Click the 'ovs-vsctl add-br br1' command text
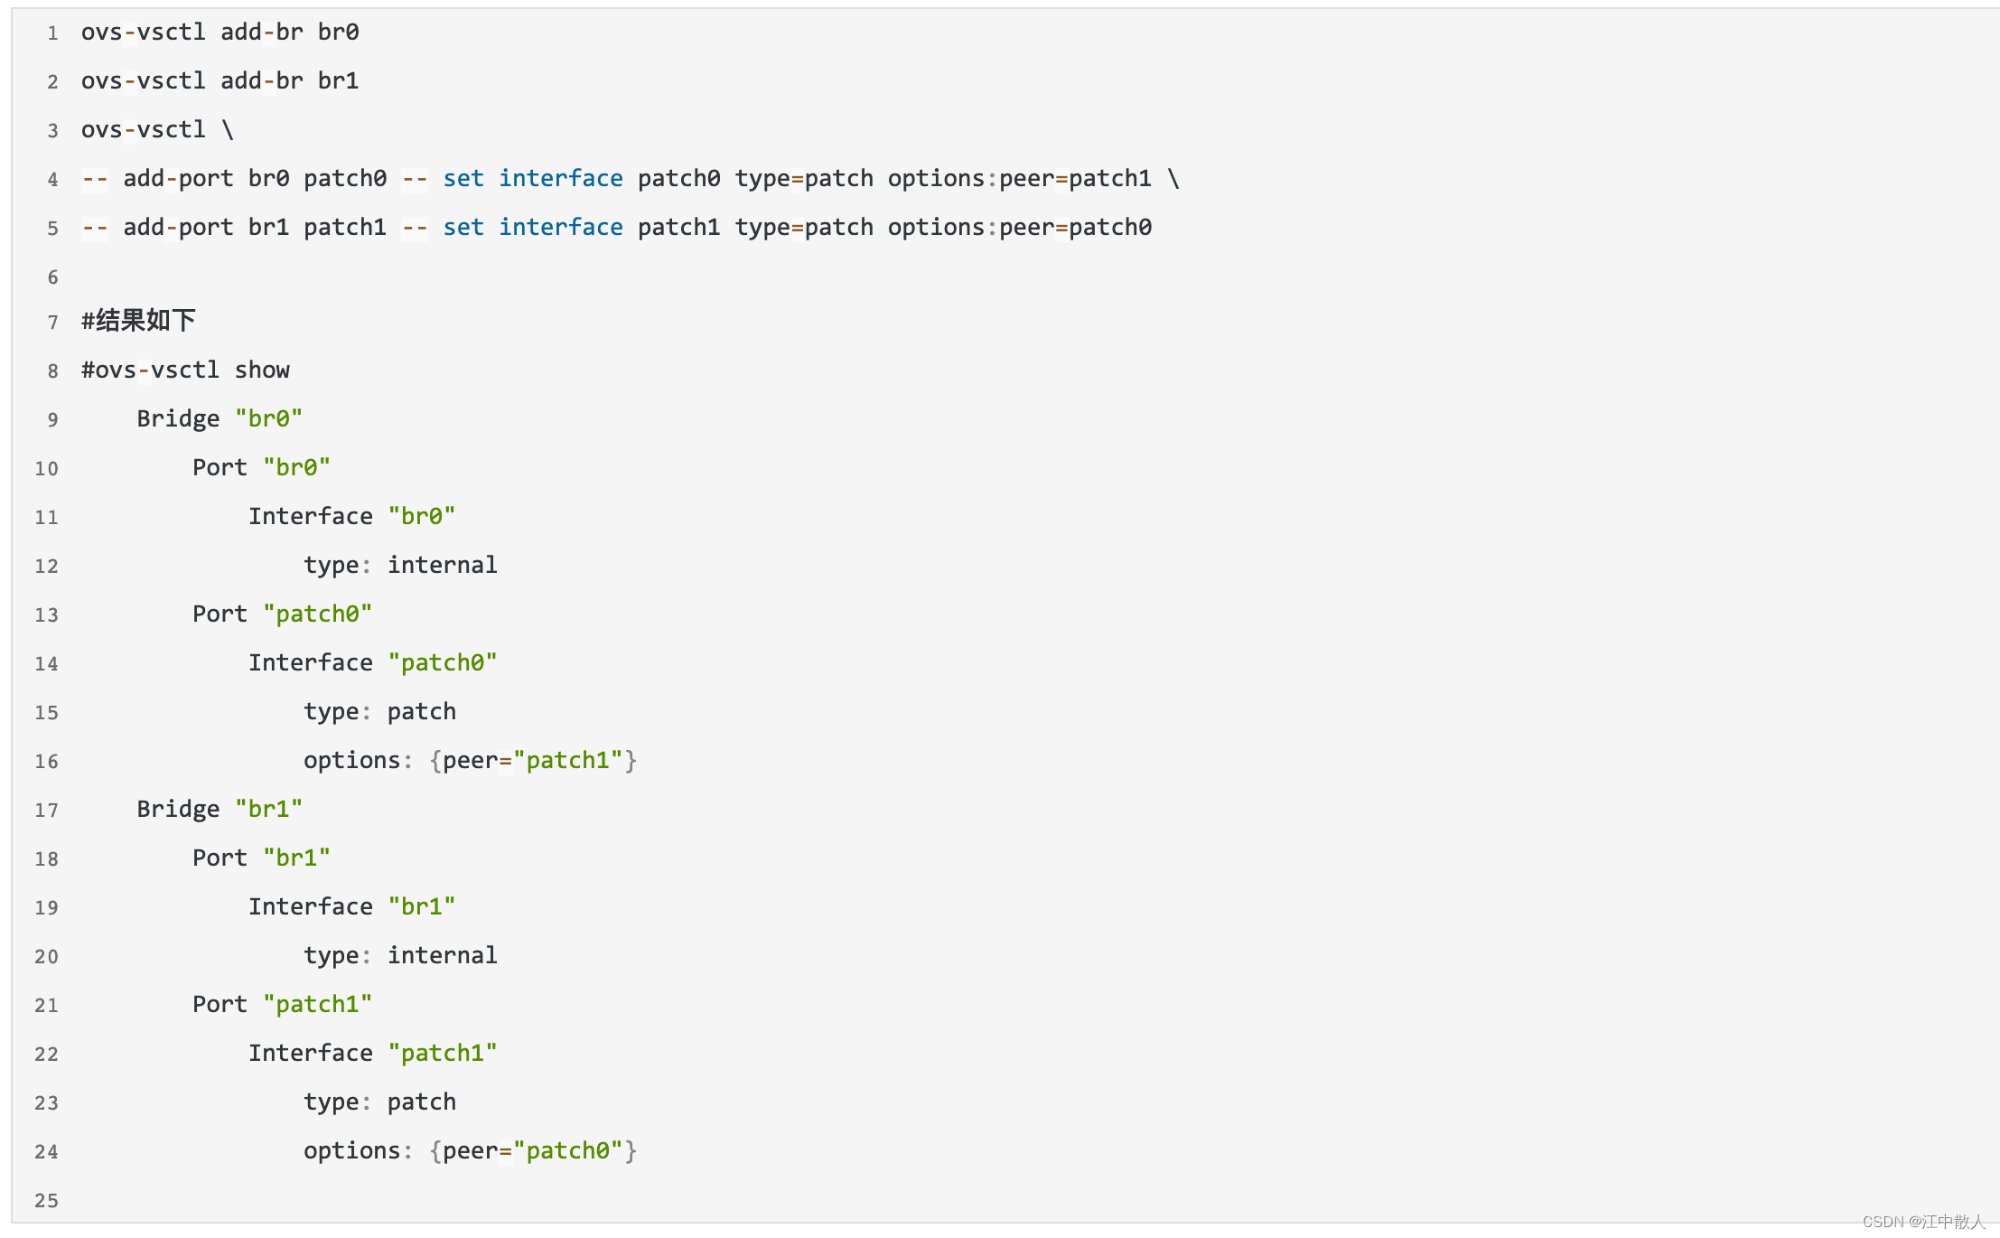 (x=220, y=81)
